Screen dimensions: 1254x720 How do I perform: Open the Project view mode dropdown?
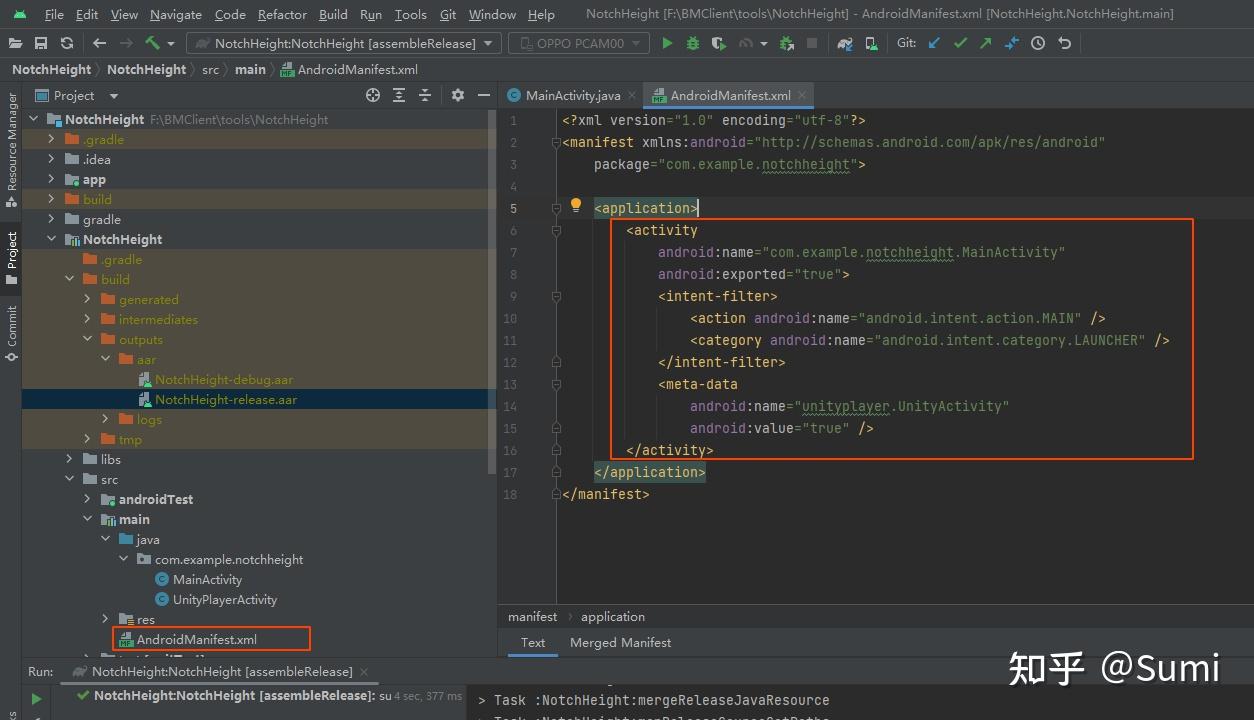(x=113, y=96)
